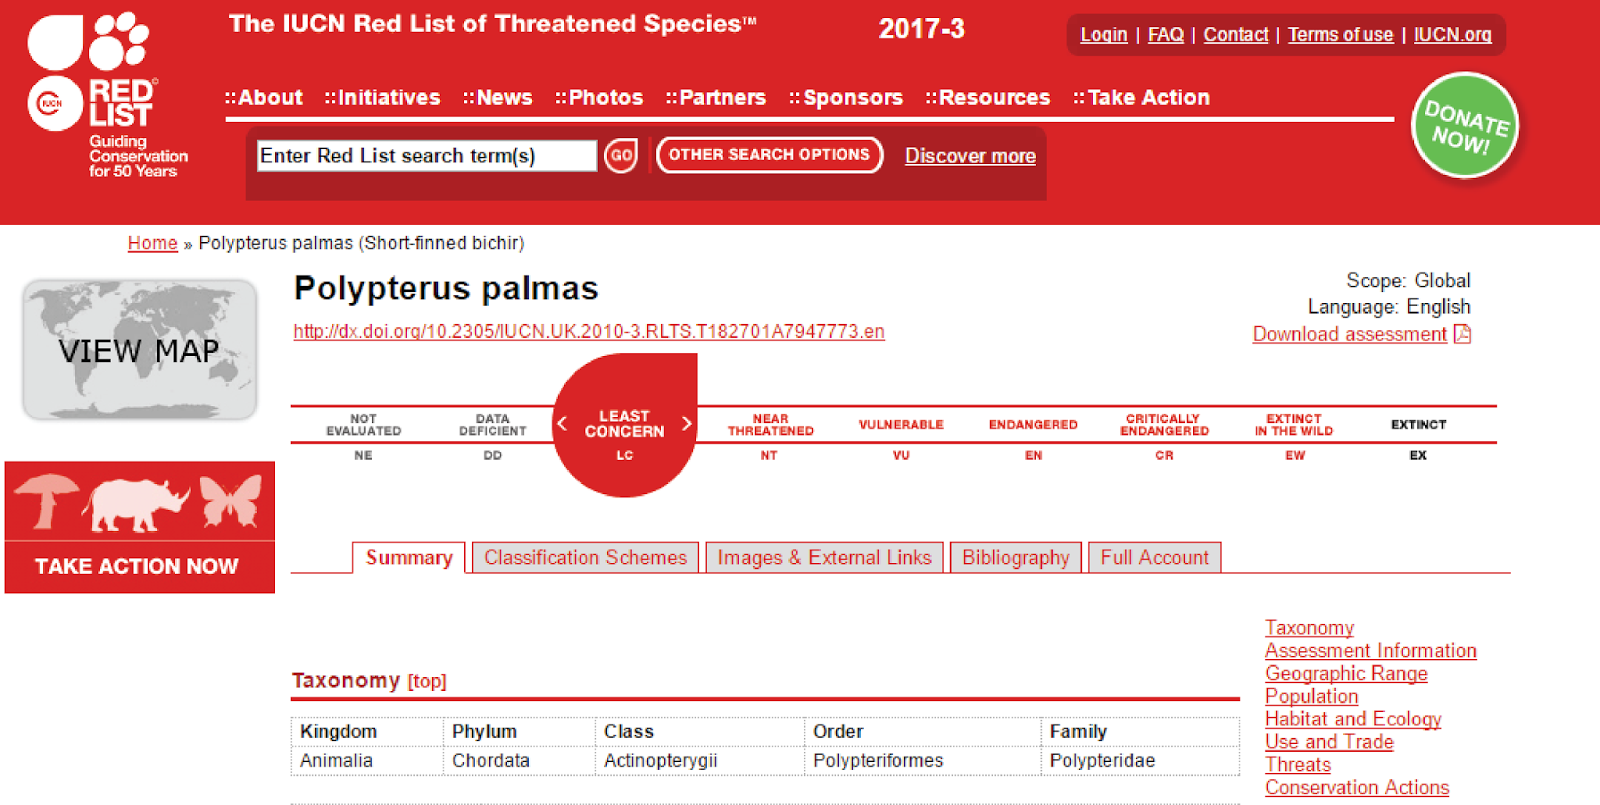
Task: Click the Extinct category label
Action: 1418,425
